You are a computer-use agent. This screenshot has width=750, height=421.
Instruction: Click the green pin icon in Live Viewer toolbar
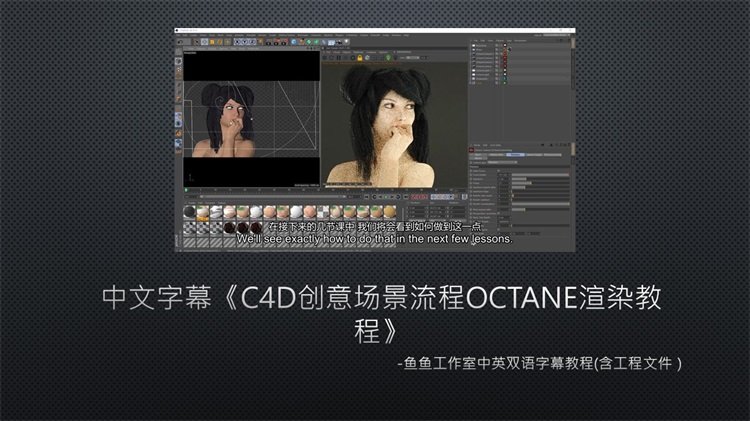[389, 58]
